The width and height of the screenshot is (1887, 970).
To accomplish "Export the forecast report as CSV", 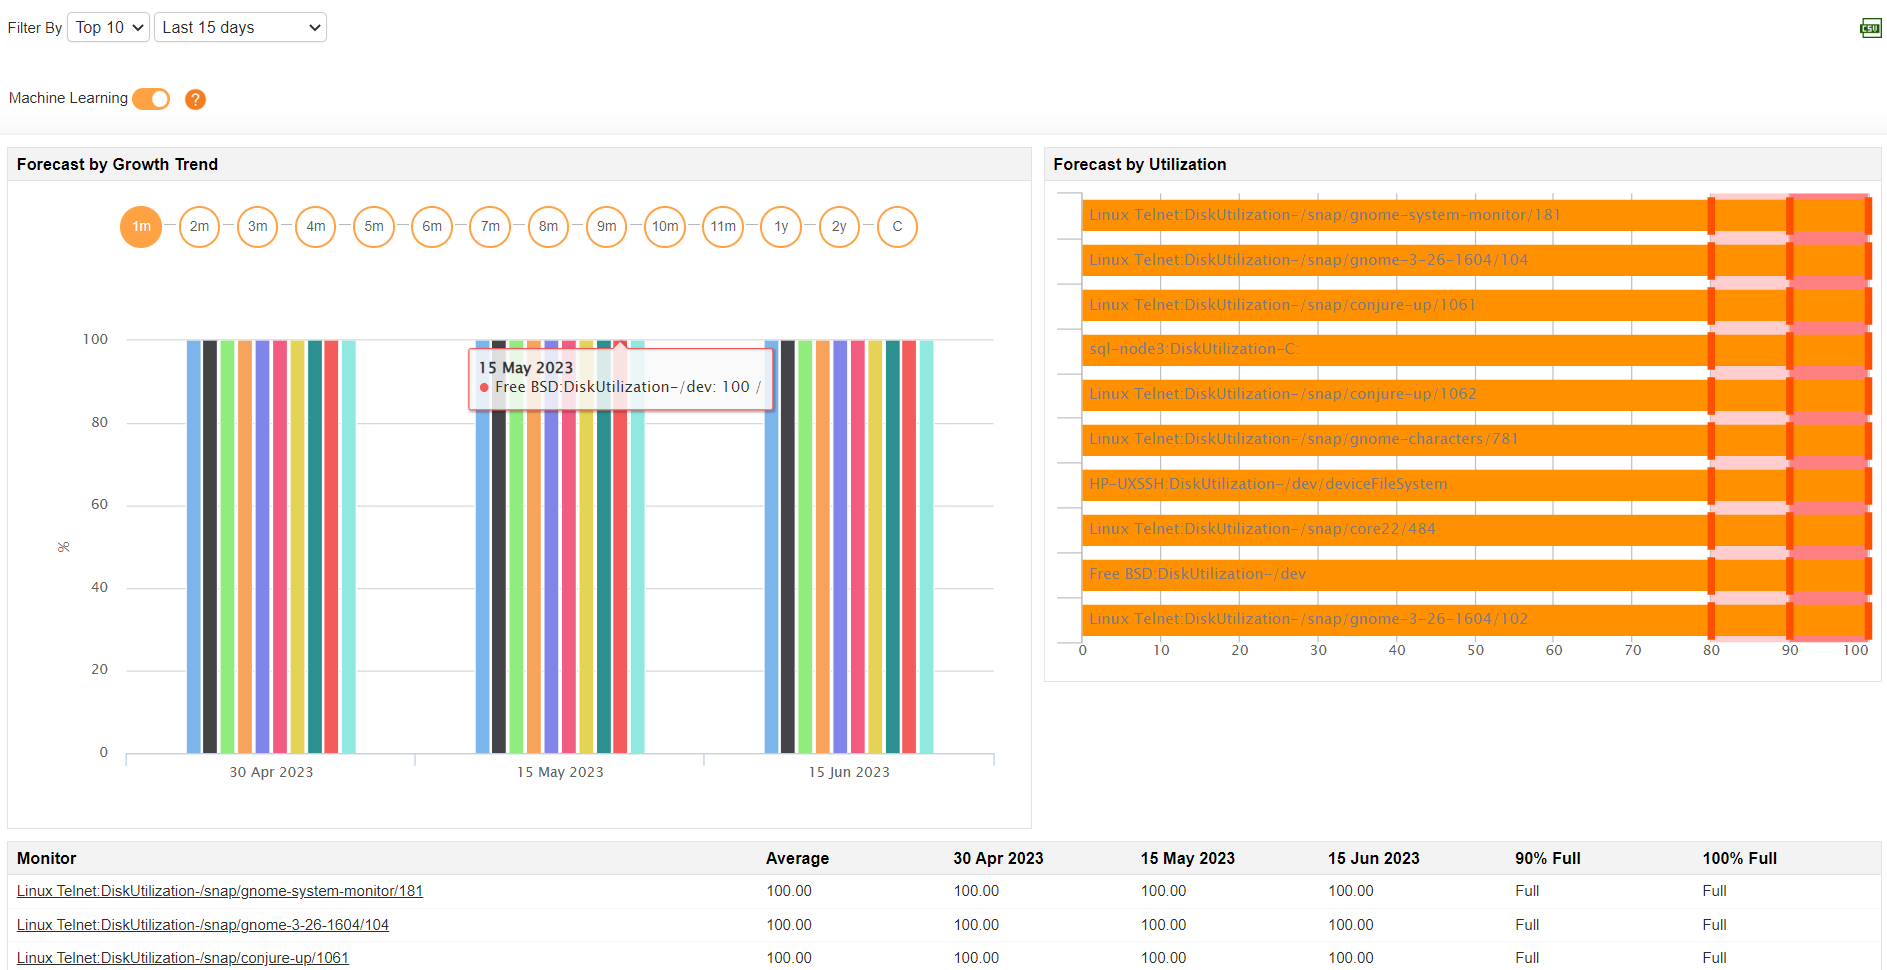I will pyautogui.click(x=1869, y=27).
